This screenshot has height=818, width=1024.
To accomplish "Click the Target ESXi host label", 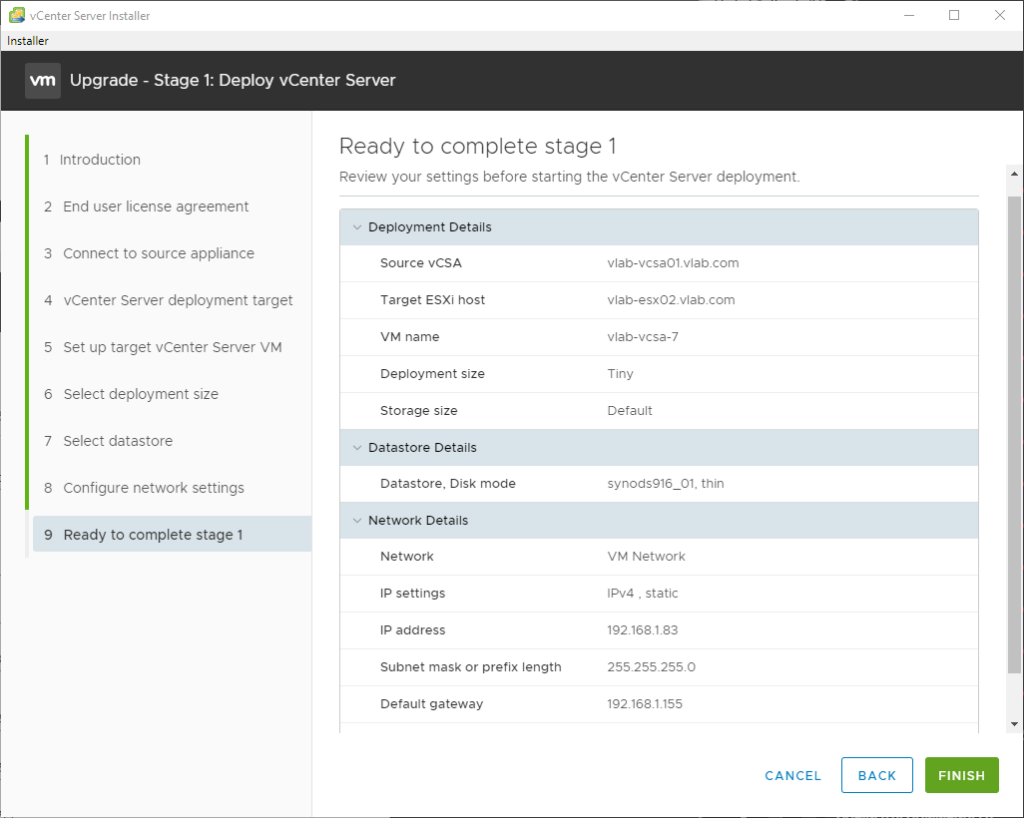I will pyautogui.click(x=432, y=300).
